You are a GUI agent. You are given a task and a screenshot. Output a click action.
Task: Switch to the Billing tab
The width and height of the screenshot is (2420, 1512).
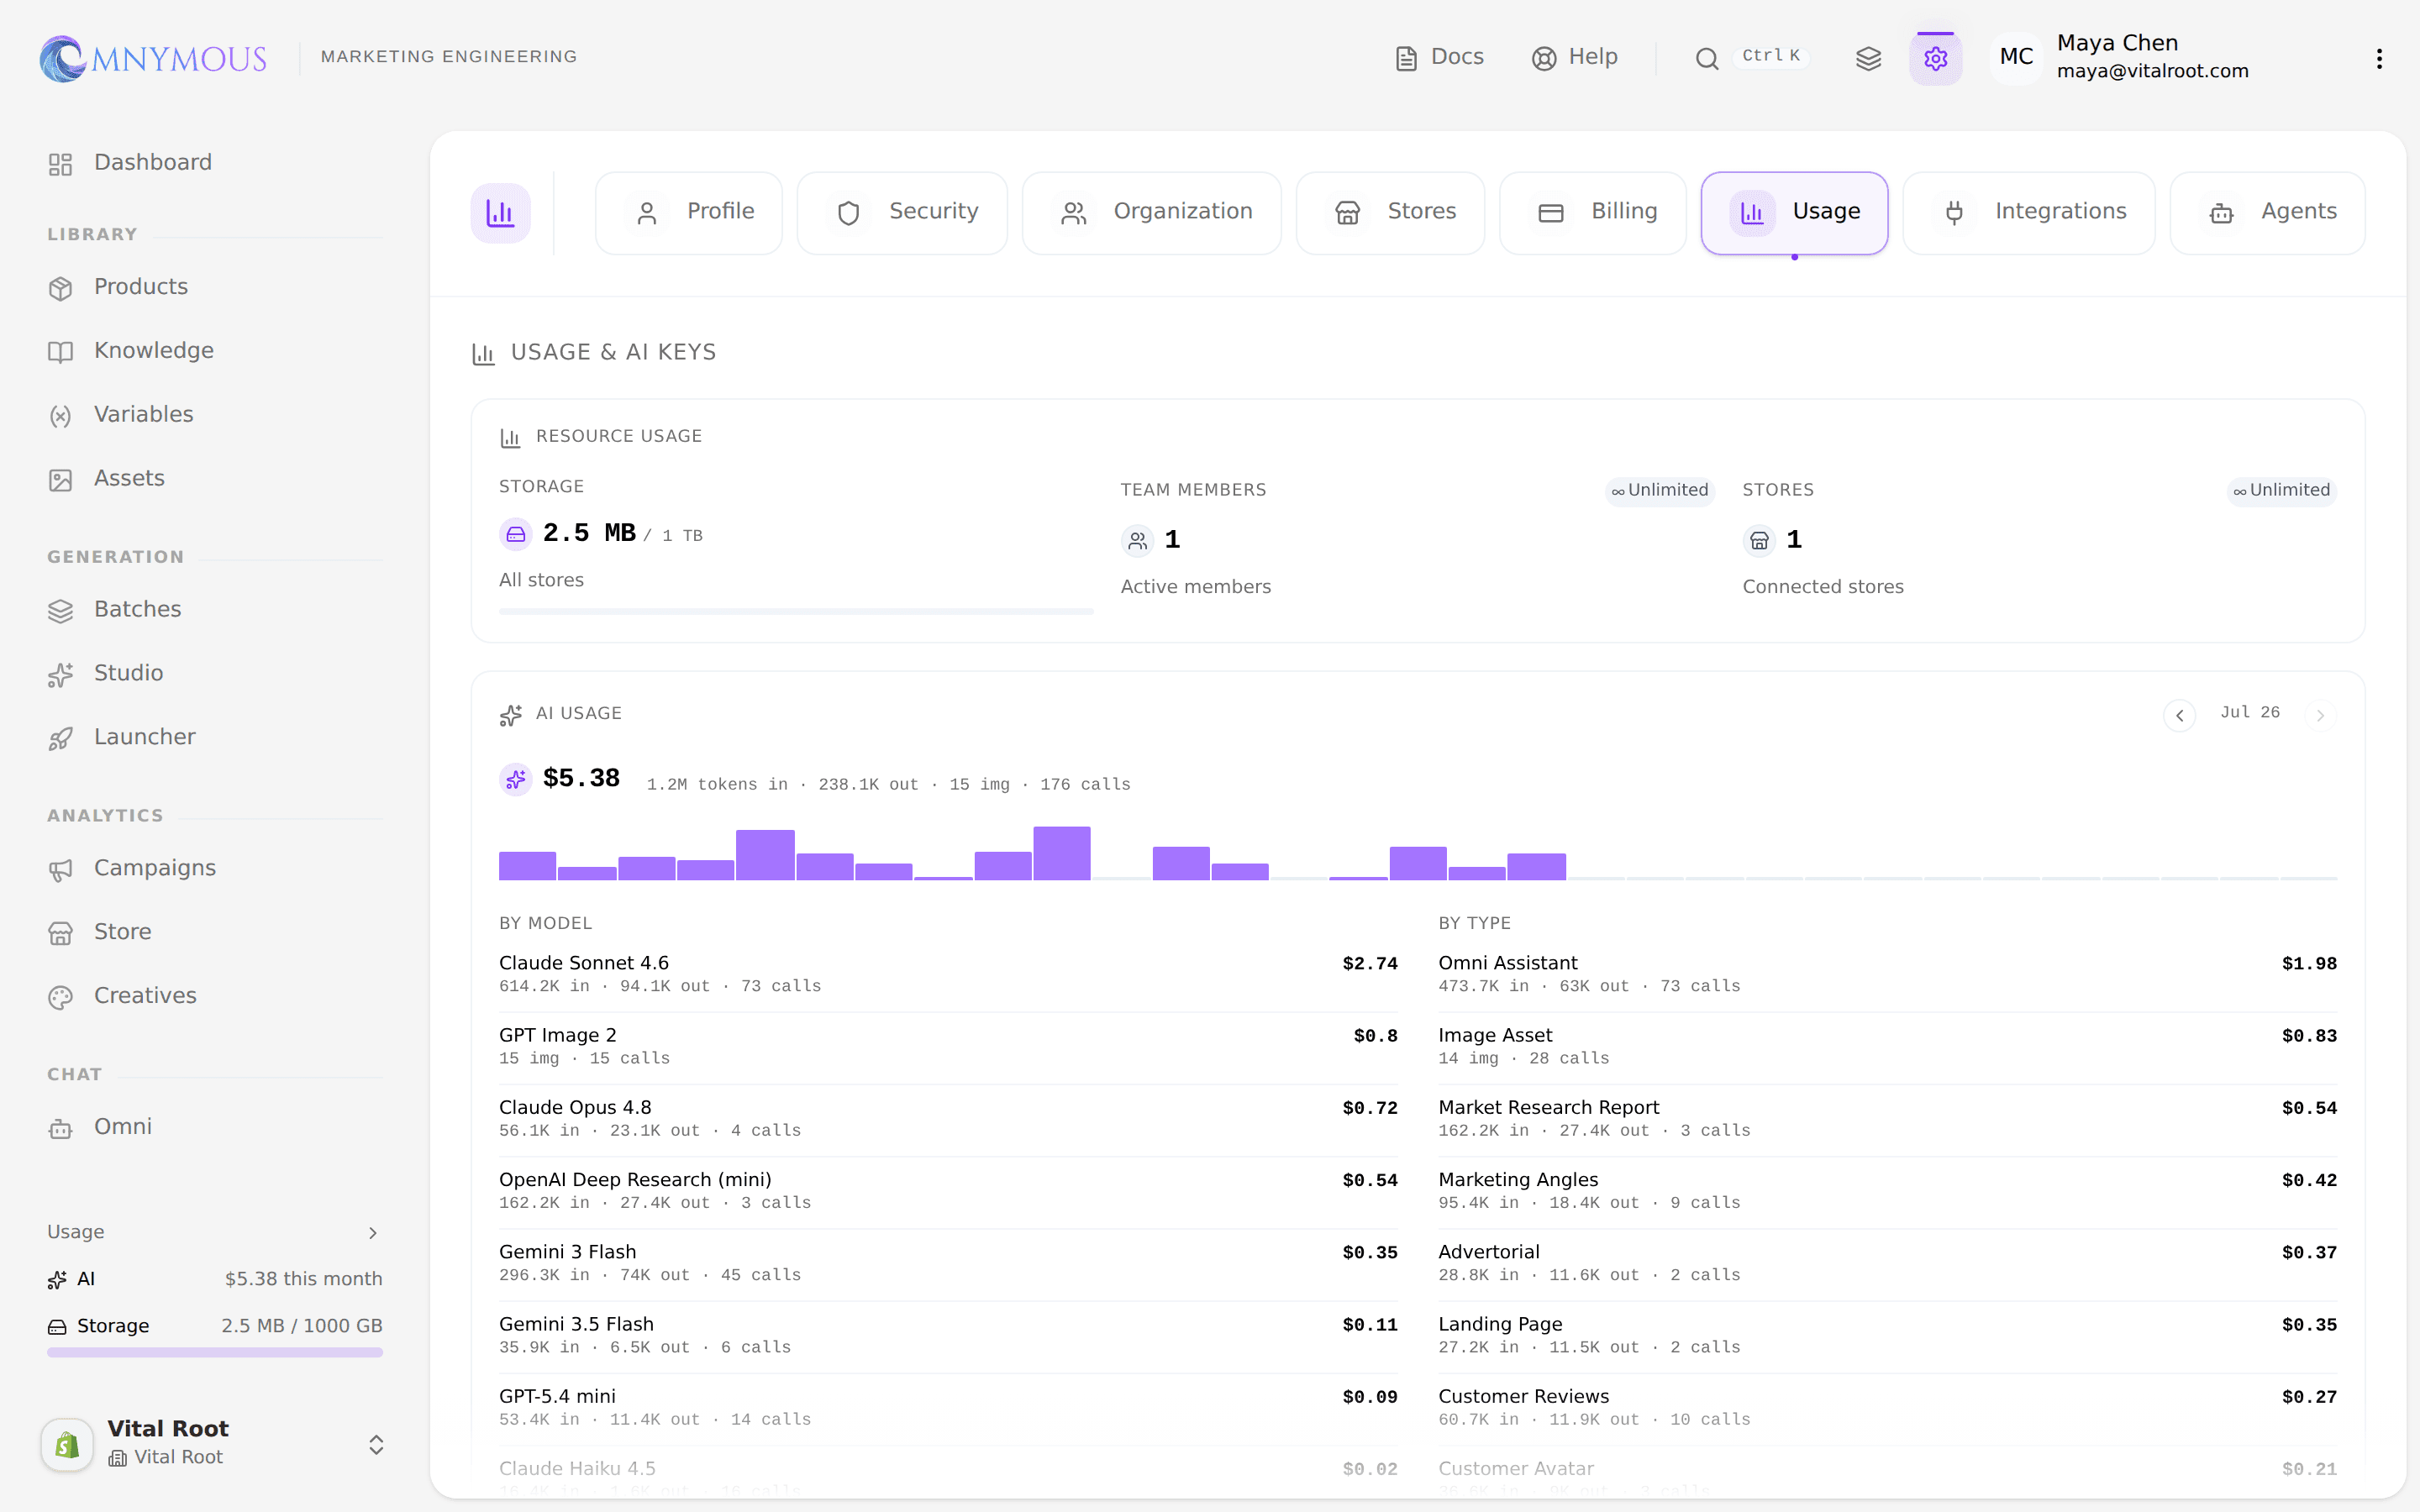[1593, 213]
